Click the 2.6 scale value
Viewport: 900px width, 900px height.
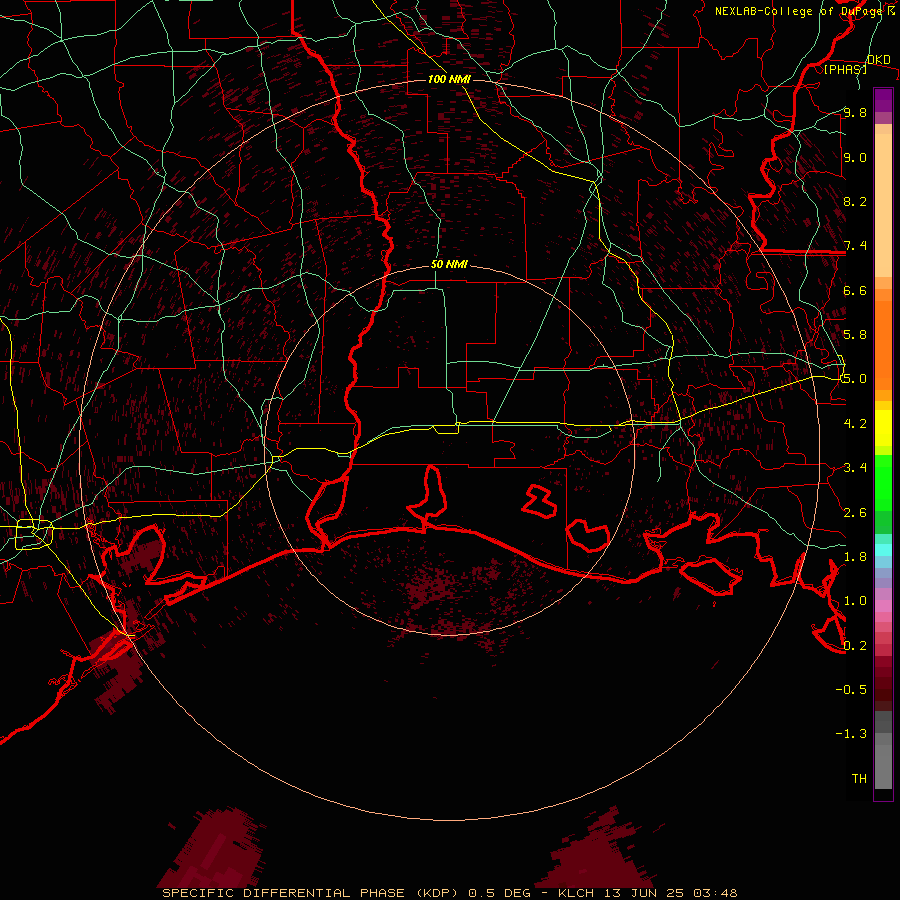(855, 512)
